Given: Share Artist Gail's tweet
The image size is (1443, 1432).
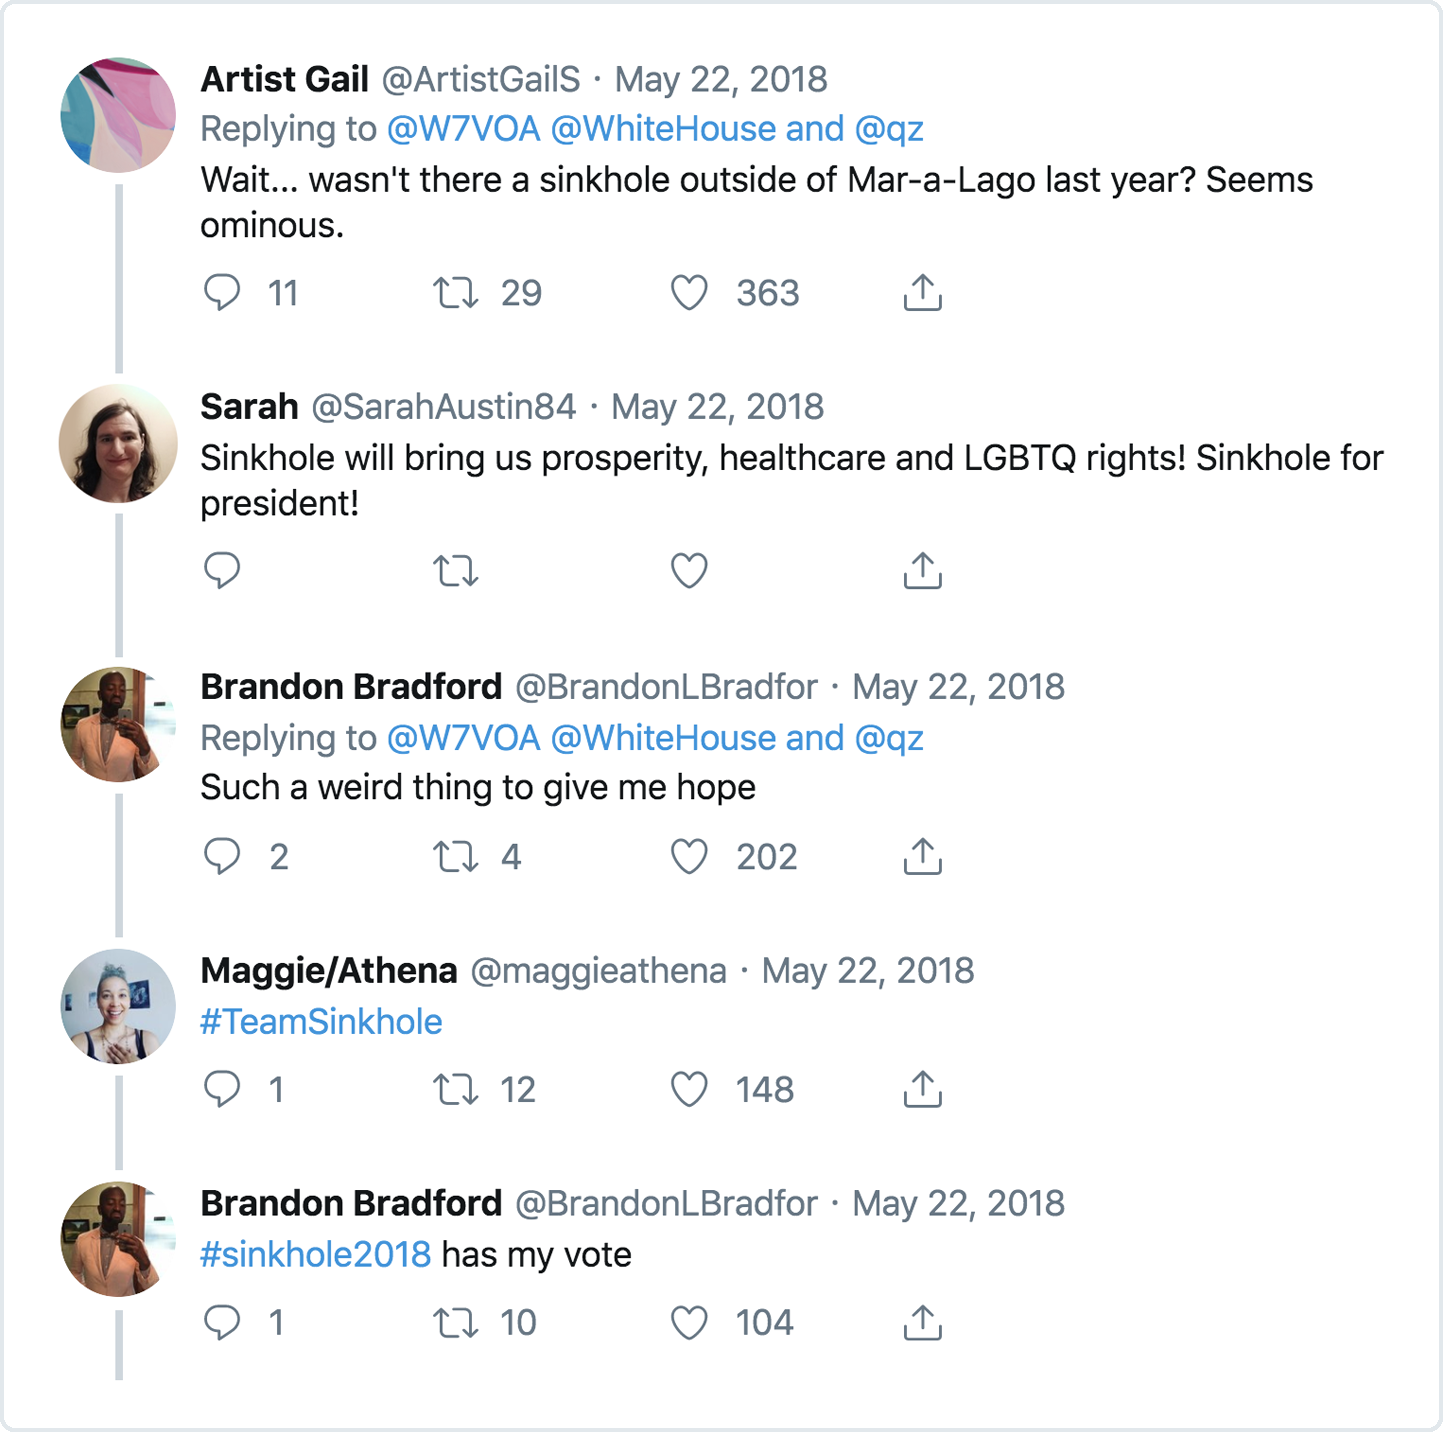Looking at the screenshot, I should 922,293.
